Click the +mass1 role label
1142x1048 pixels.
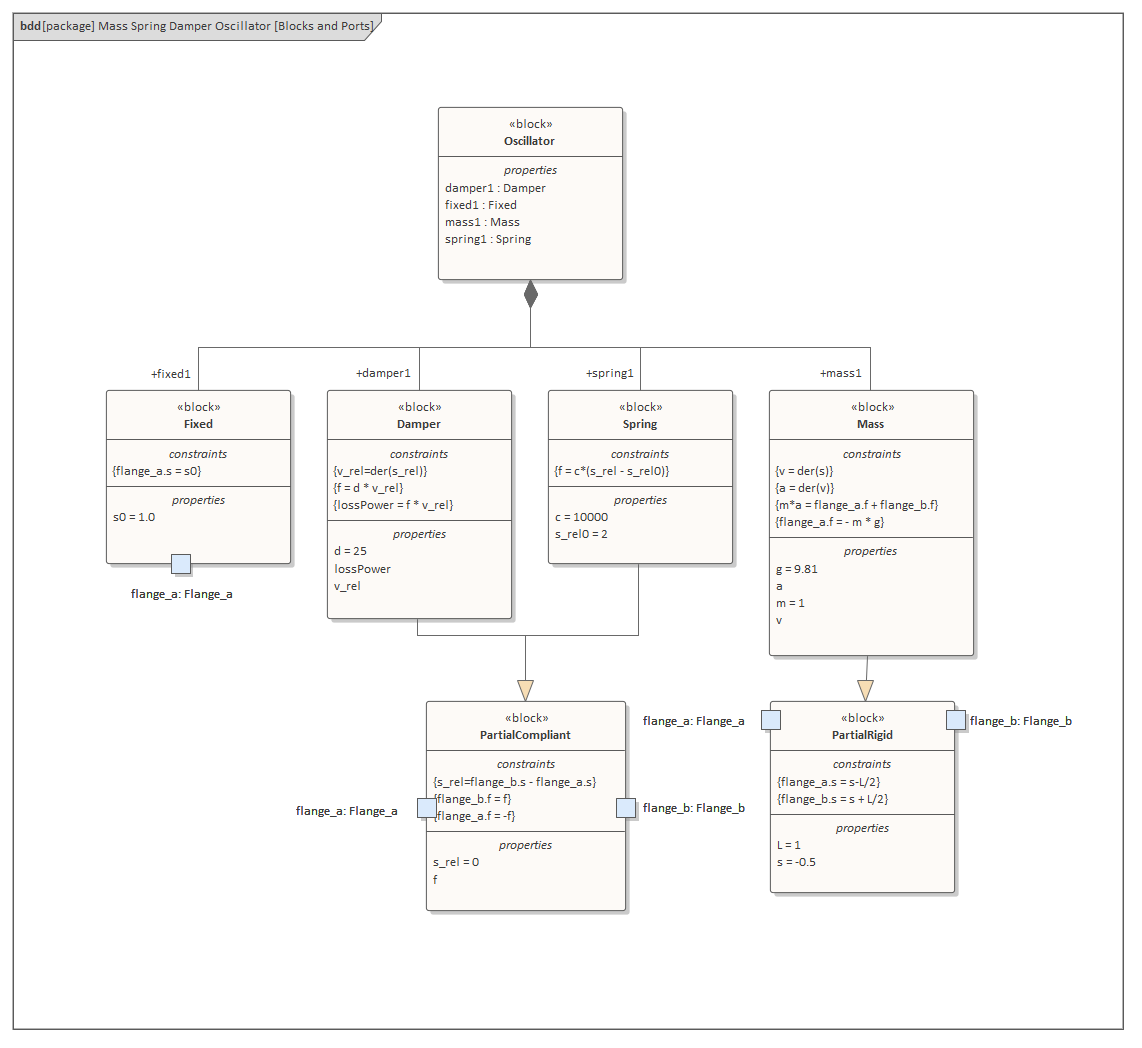coord(841,374)
